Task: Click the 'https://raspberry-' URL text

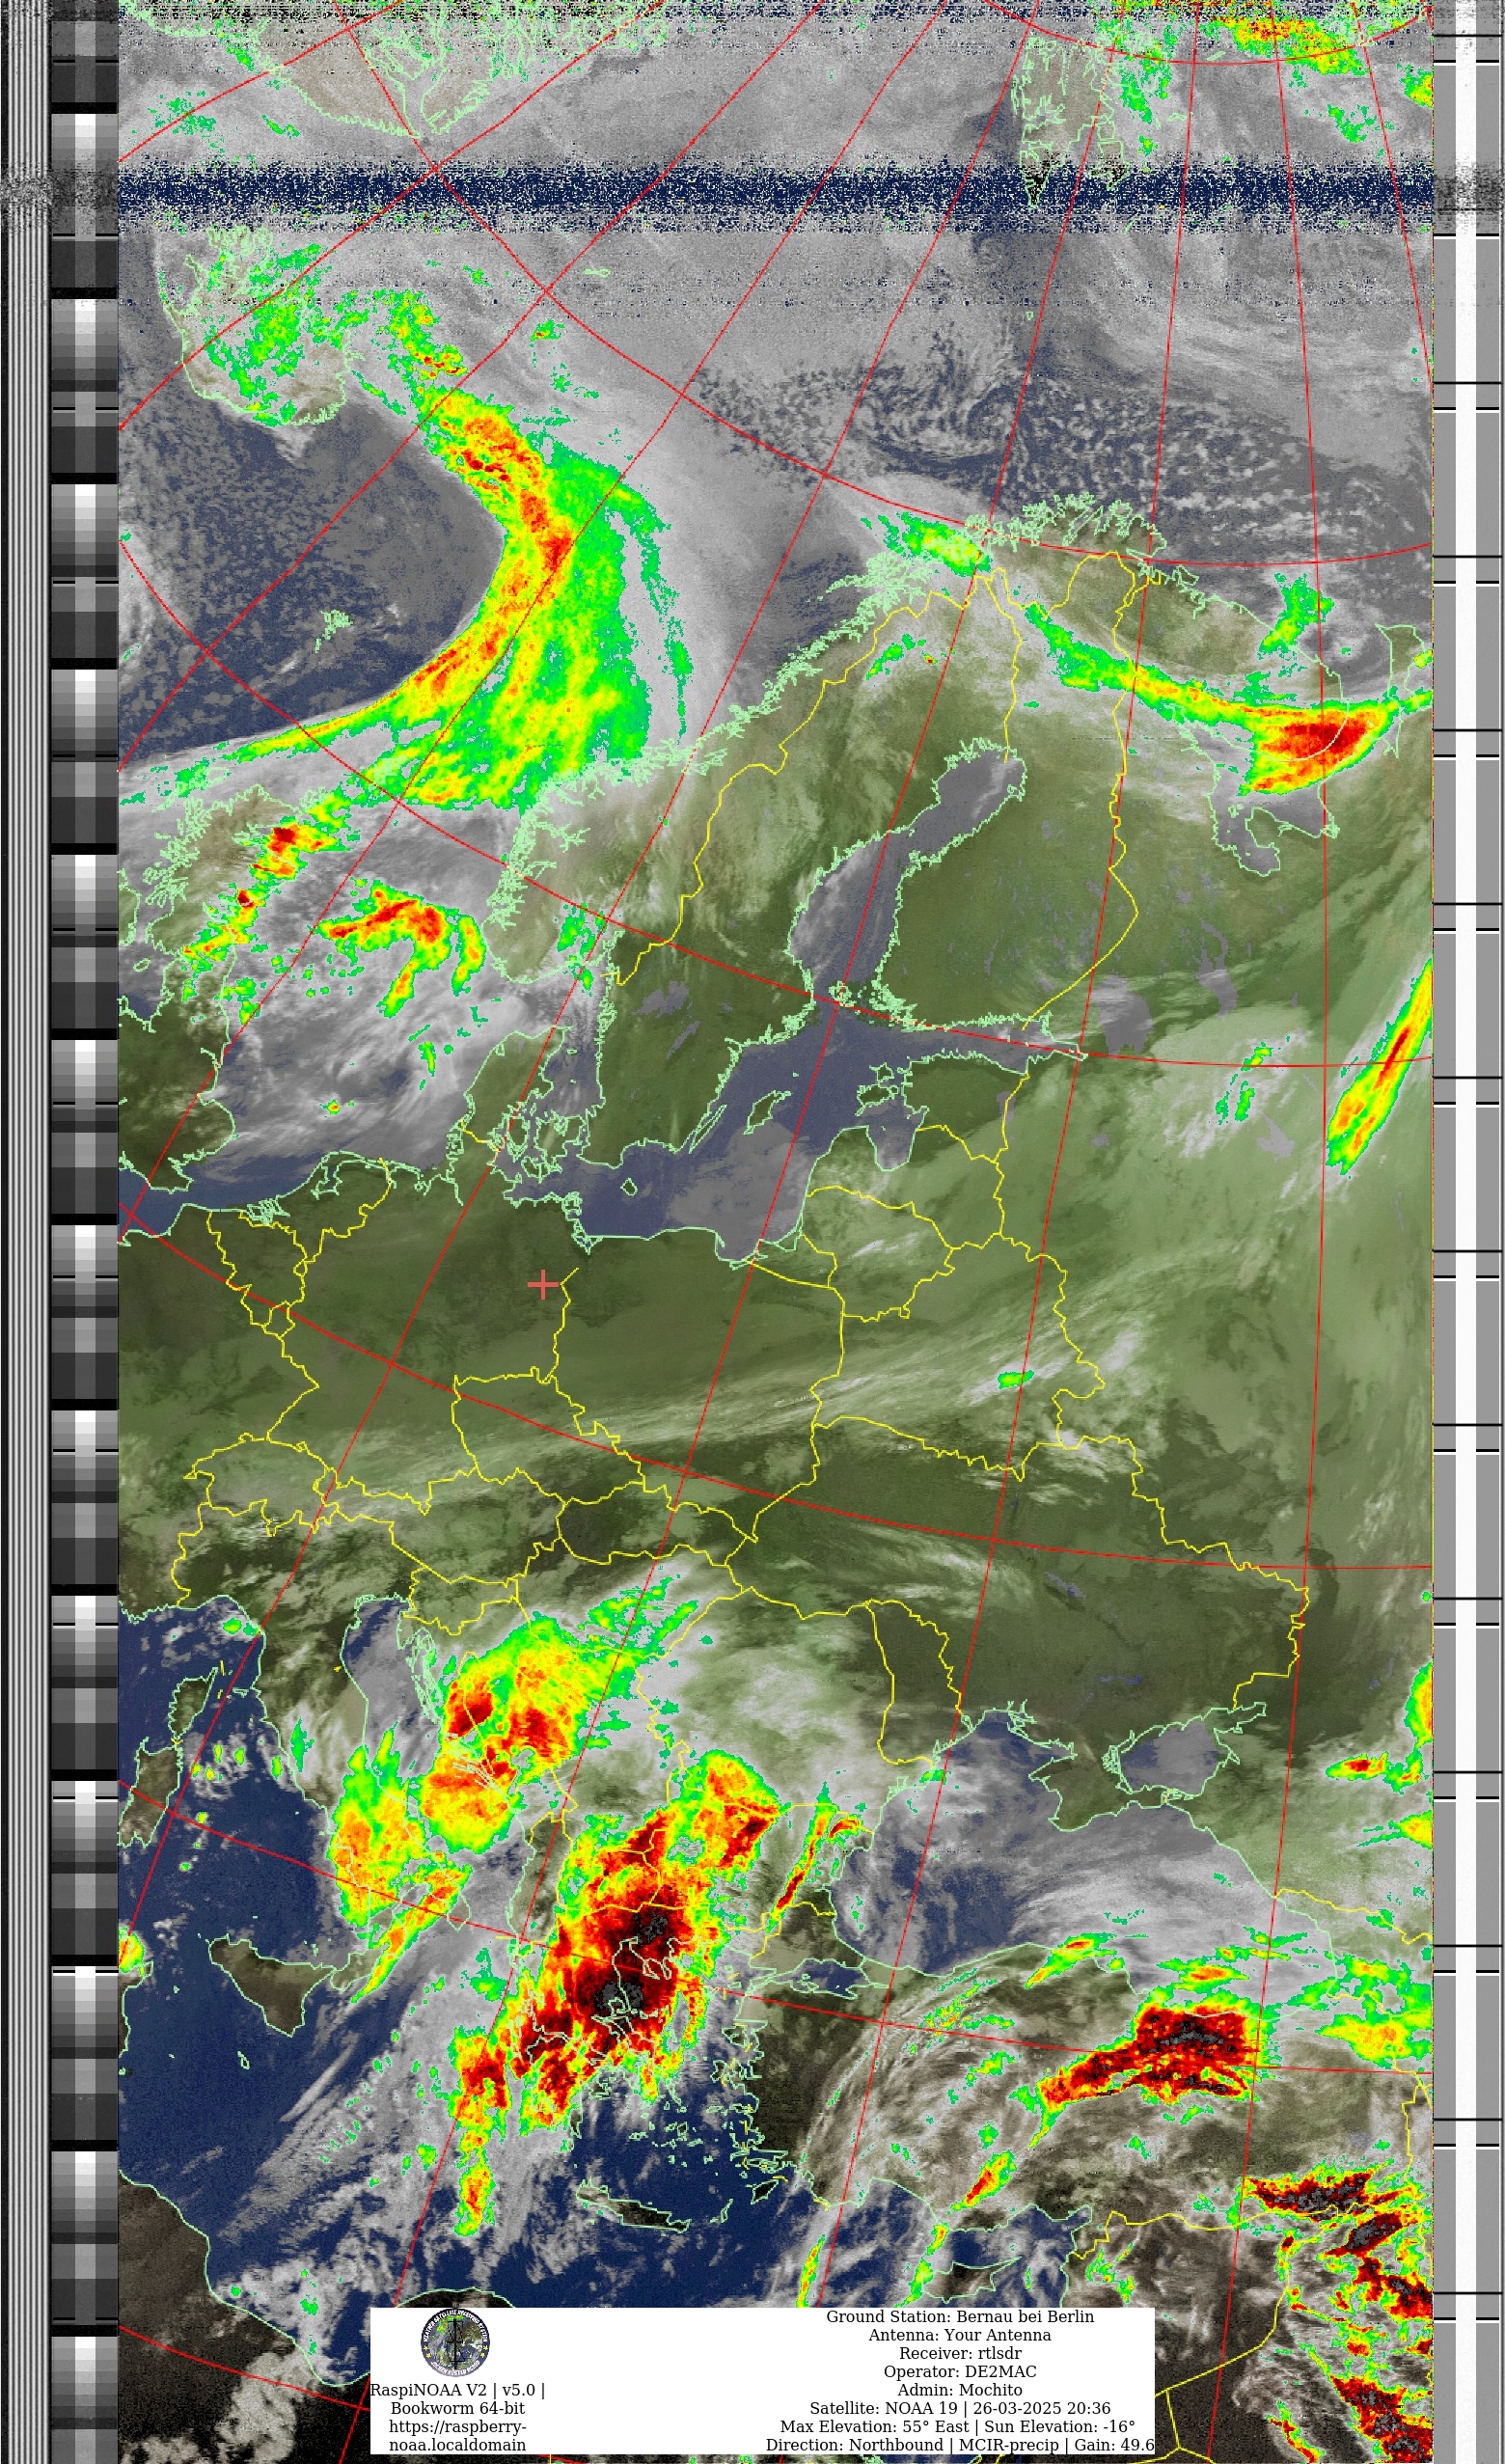Action: (458, 2427)
